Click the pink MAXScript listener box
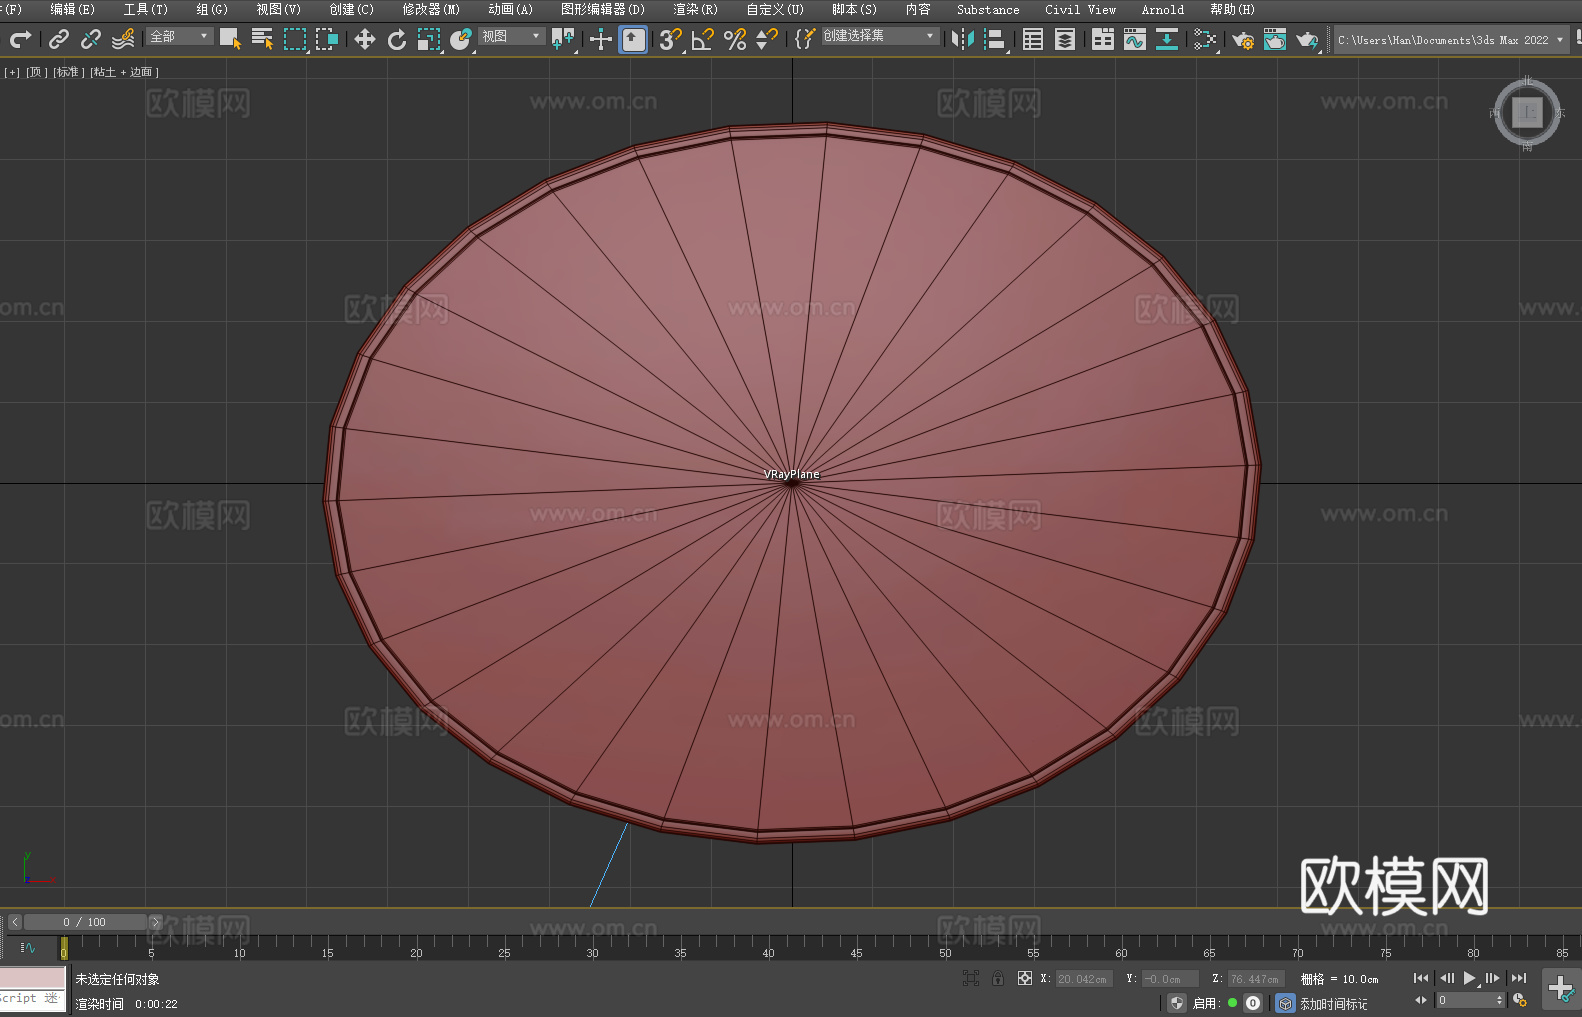 tap(32, 978)
